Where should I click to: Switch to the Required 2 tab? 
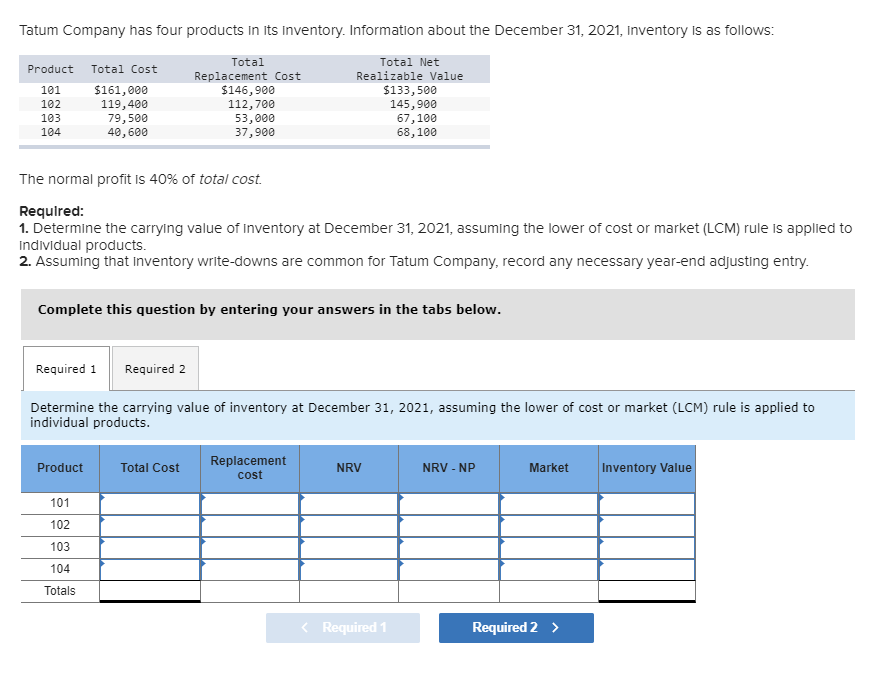[x=155, y=368]
